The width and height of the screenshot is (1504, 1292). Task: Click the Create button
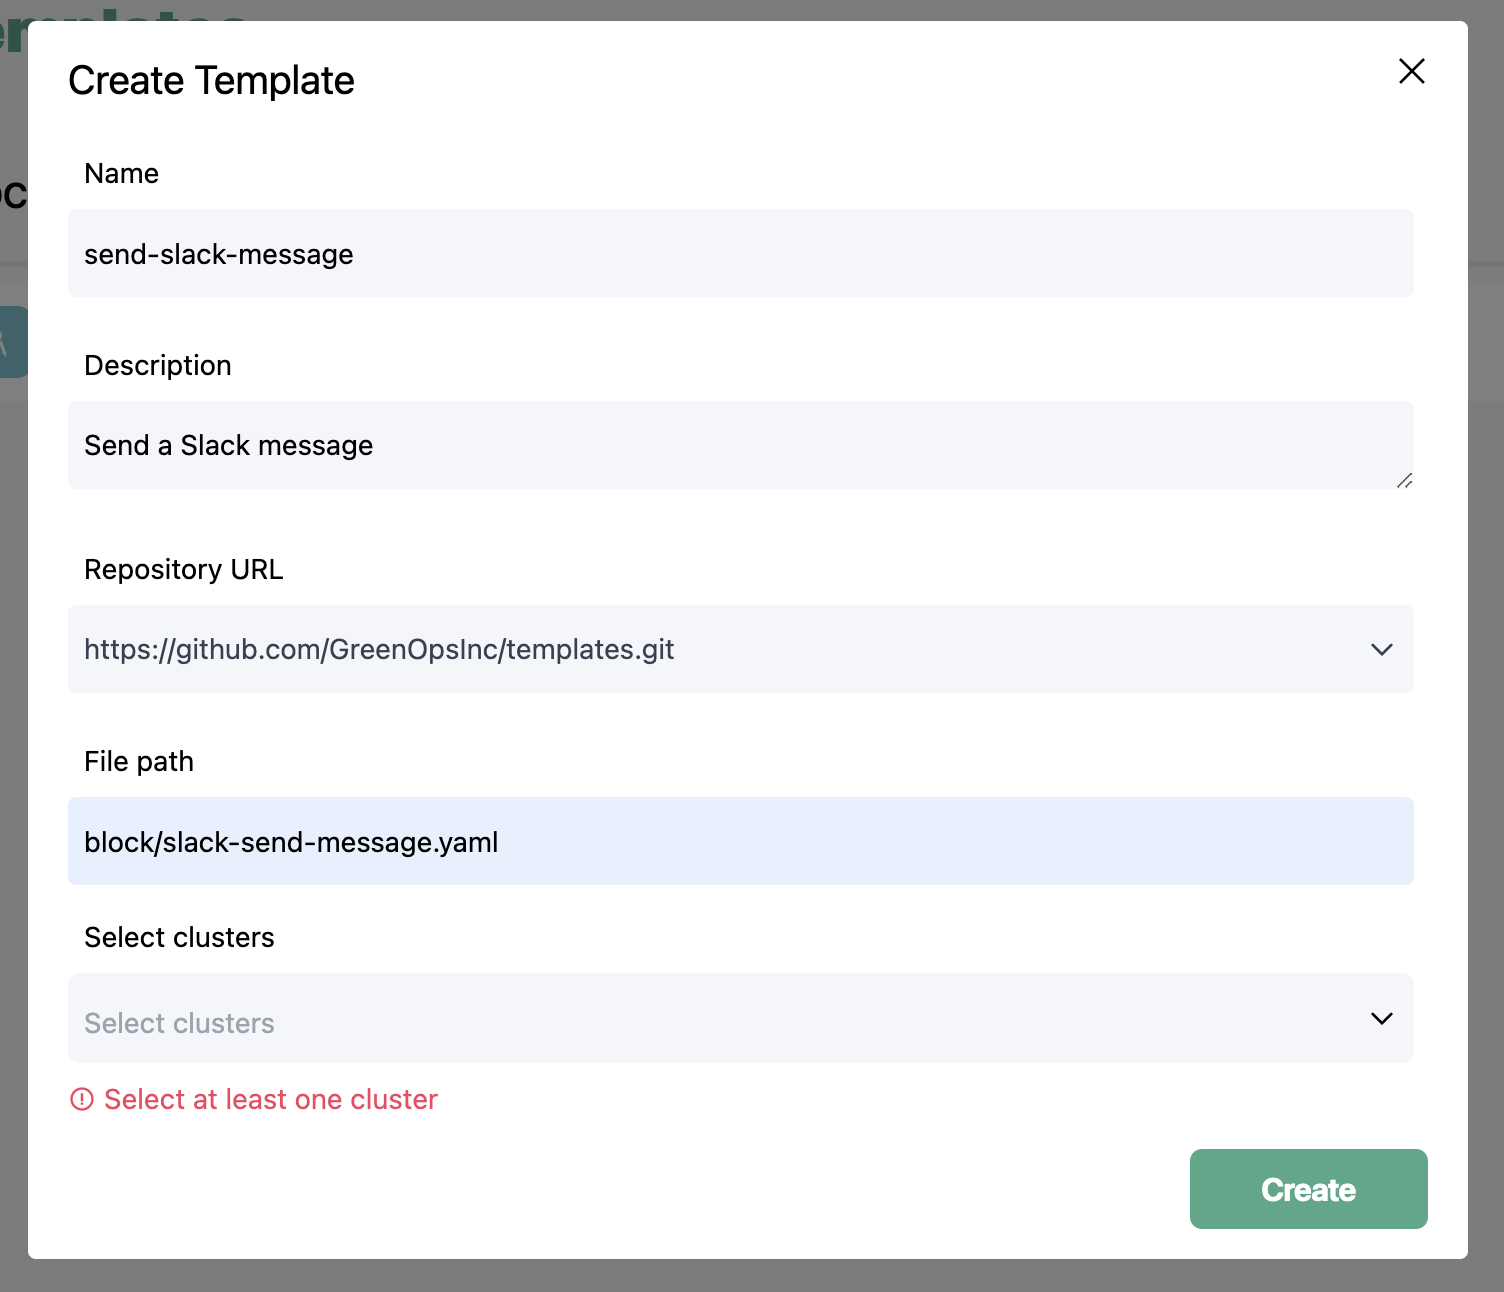1308,1189
